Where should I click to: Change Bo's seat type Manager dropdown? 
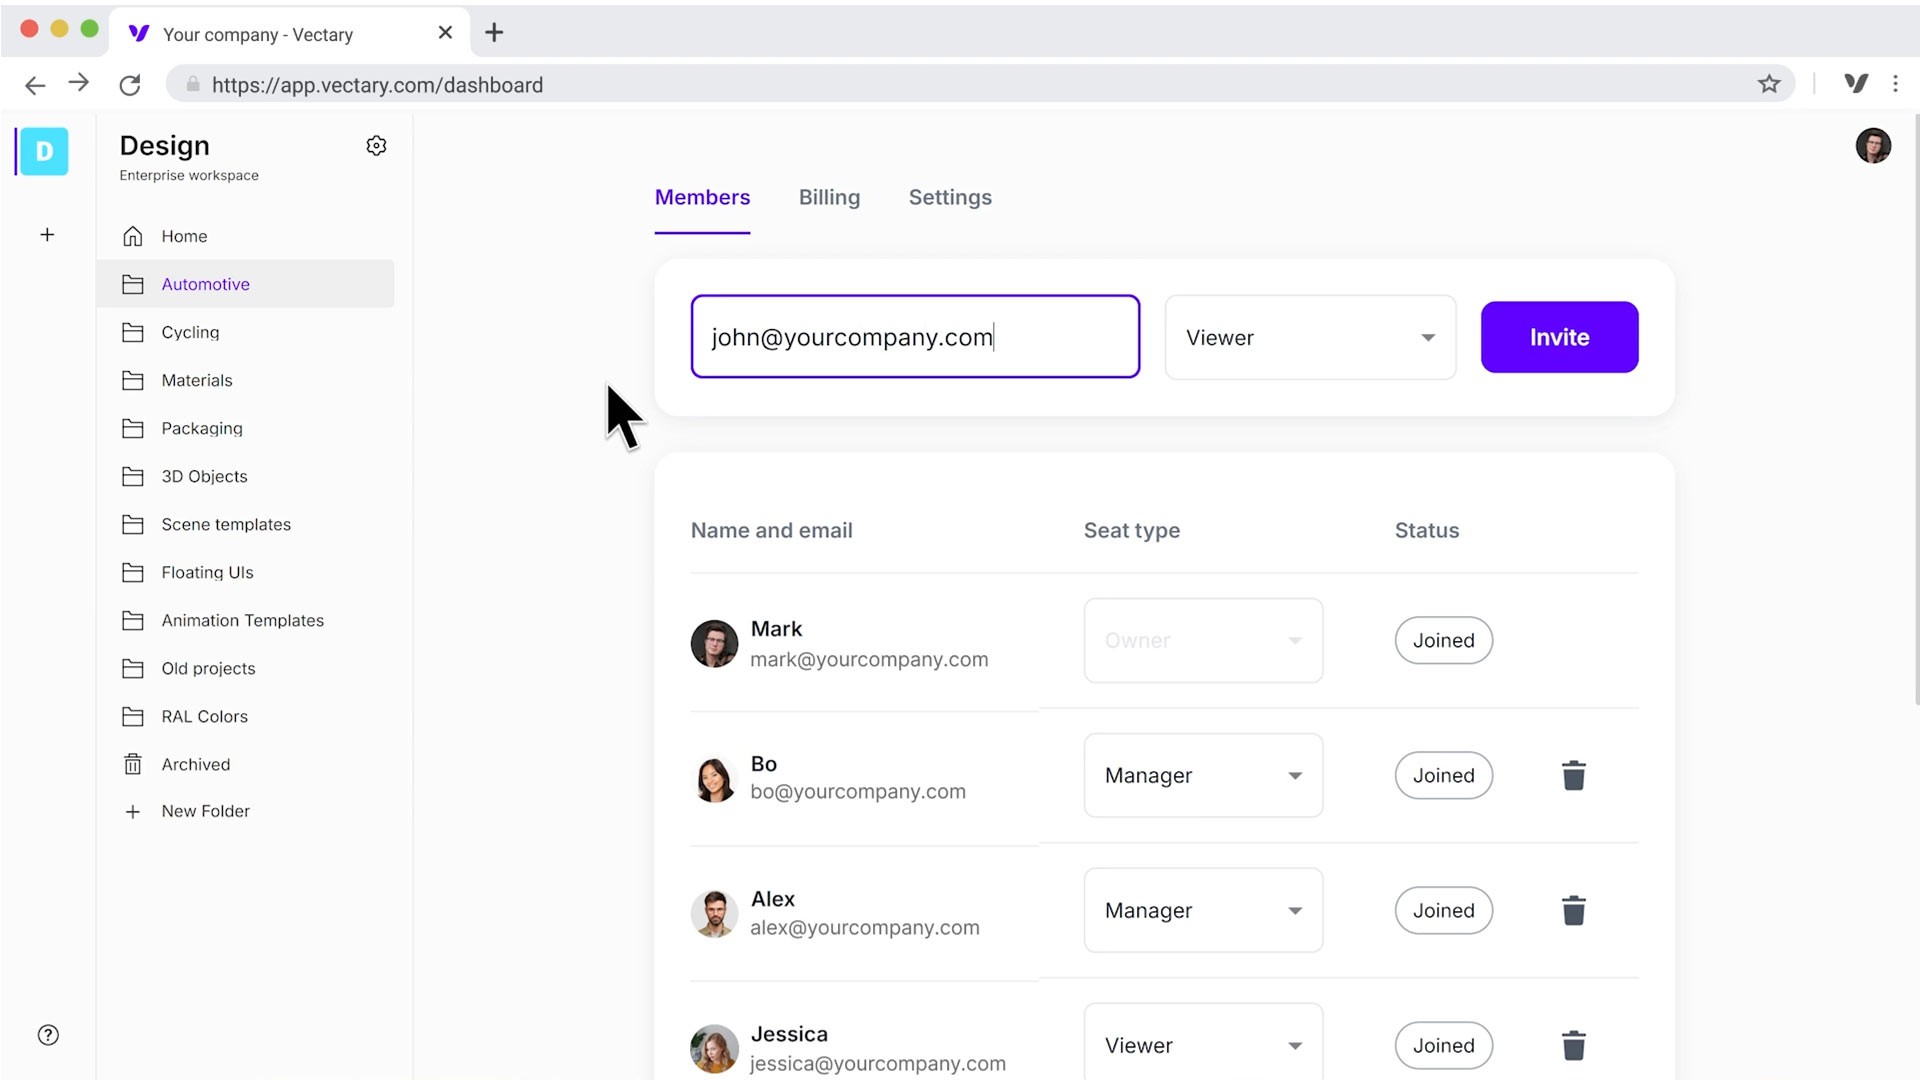1203,776
